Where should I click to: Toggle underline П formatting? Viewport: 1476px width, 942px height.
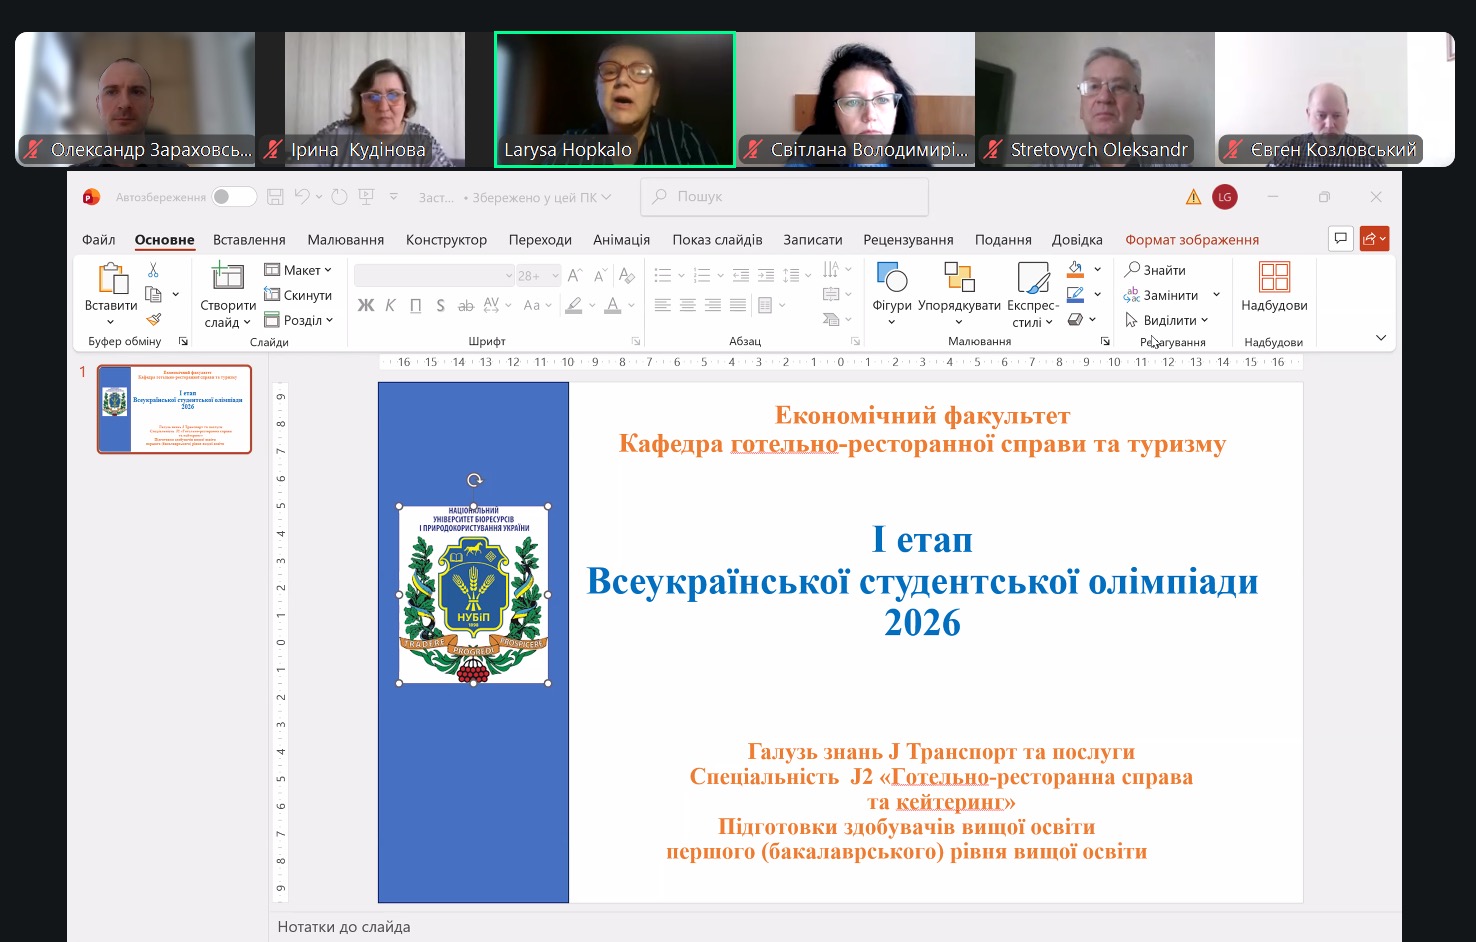[415, 305]
